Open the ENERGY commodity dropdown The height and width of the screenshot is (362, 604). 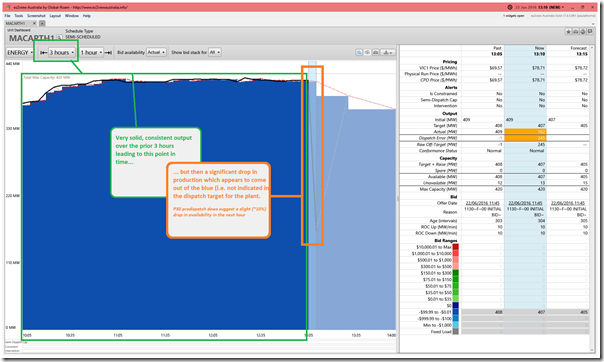coord(20,52)
